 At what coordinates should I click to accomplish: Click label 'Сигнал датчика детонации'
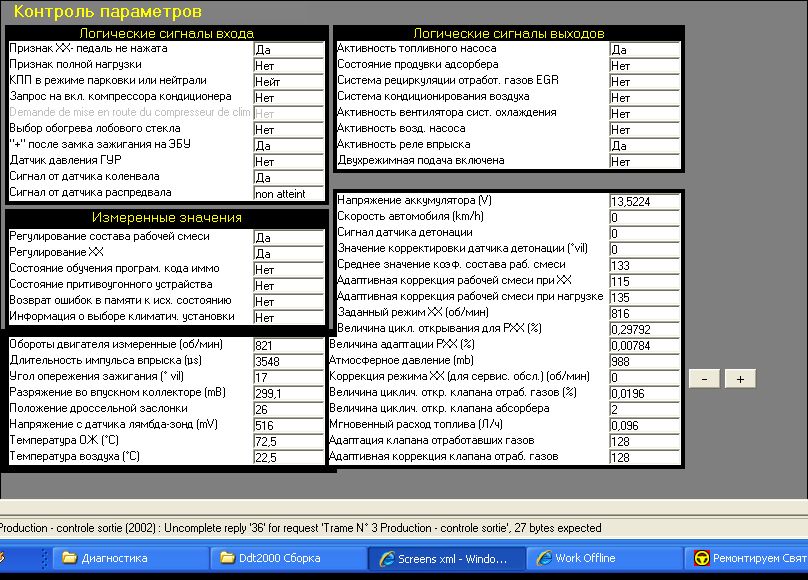[405, 232]
